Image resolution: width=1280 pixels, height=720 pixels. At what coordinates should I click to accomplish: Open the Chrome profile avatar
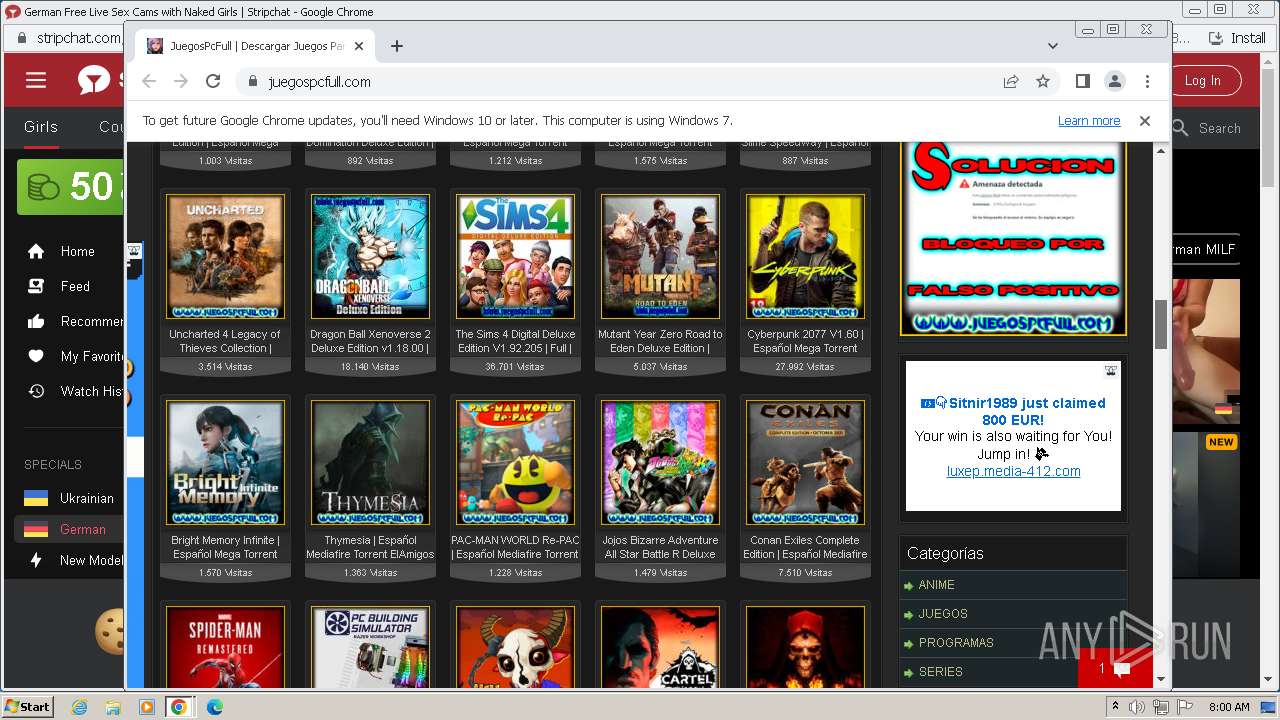pyautogui.click(x=1114, y=81)
